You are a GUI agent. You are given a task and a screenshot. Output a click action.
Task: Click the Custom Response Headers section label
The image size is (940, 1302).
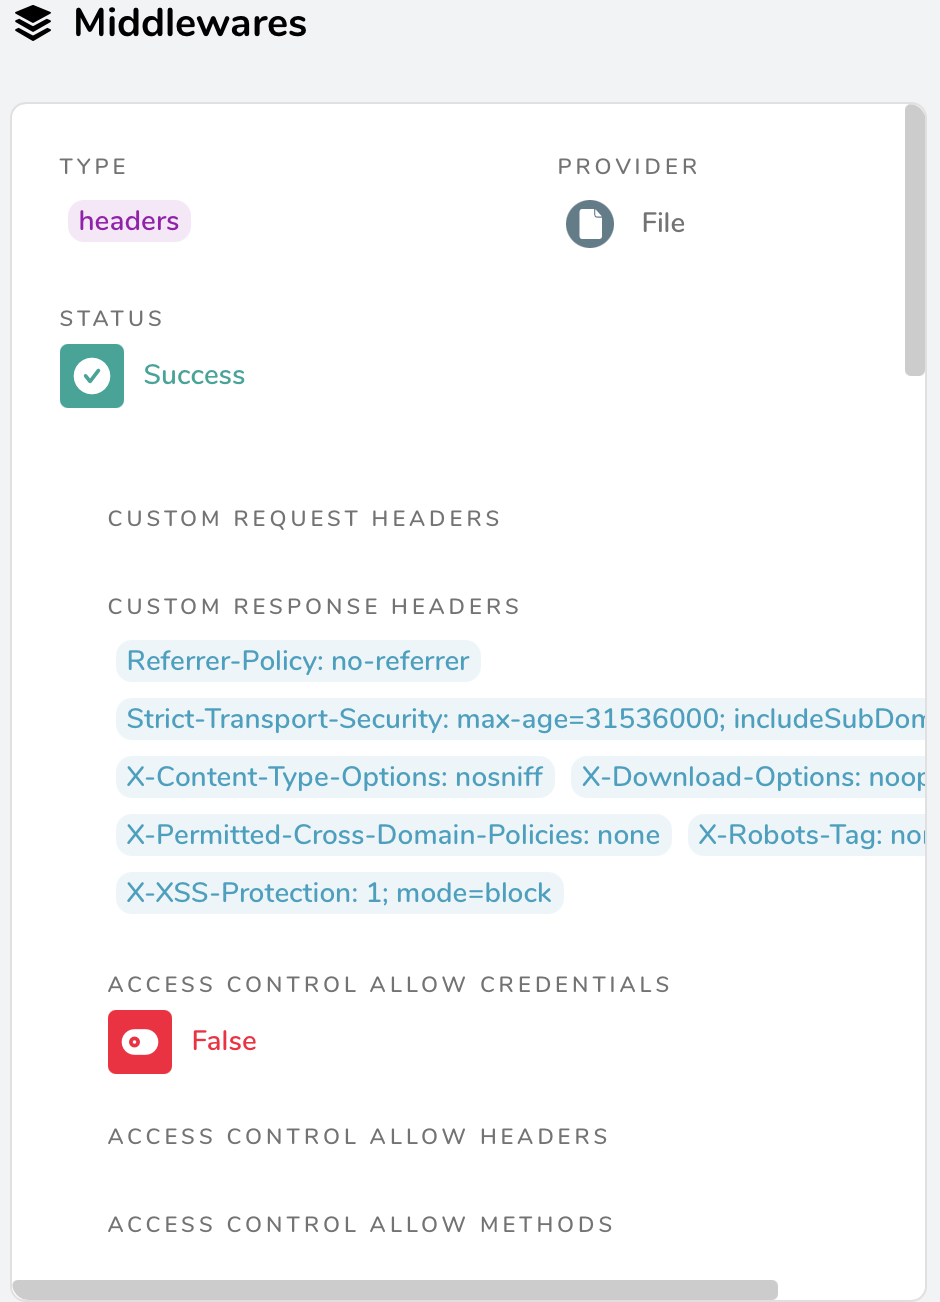tap(314, 607)
